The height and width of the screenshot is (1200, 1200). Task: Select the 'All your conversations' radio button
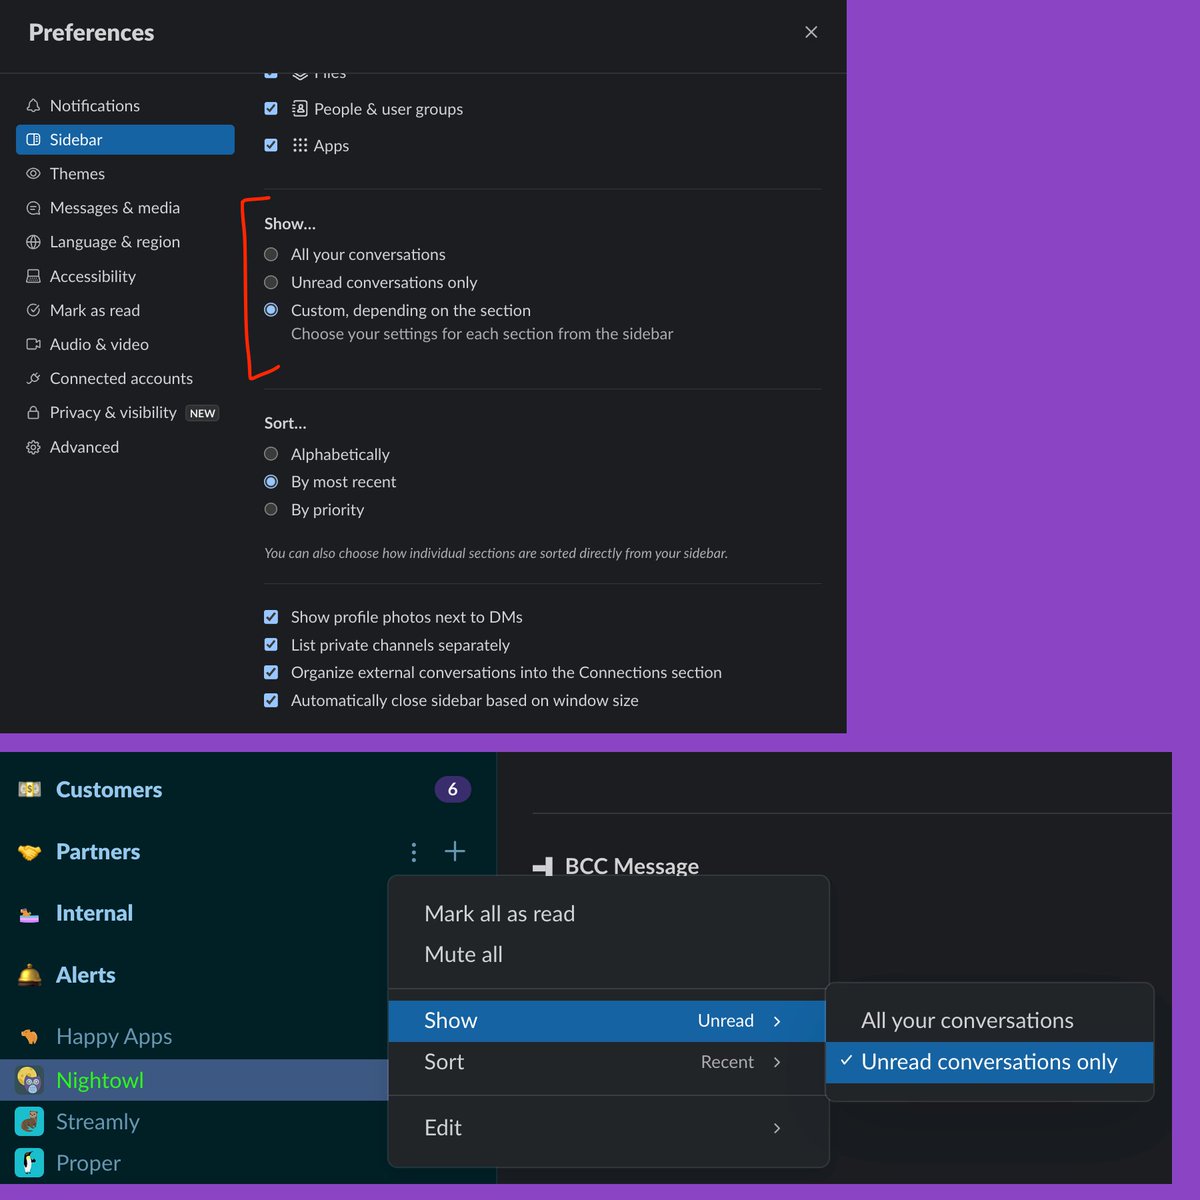pos(271,254)
